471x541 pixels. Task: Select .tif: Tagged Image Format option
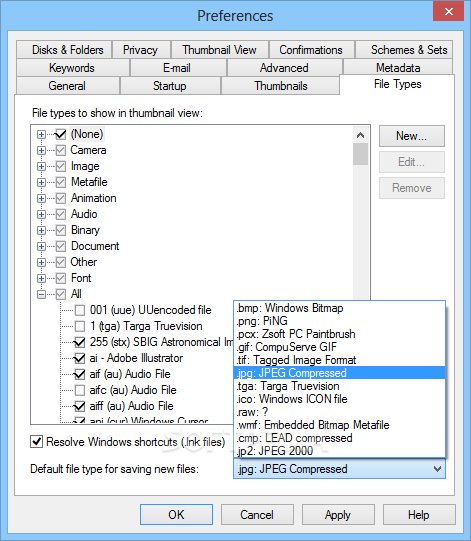(340, 360)
